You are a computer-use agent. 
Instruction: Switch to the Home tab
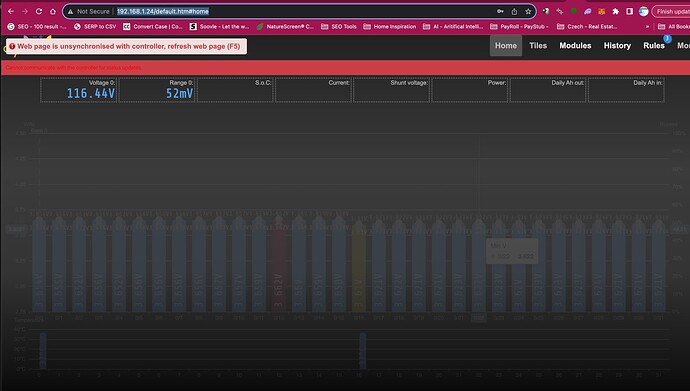click(x=506, y=45)
